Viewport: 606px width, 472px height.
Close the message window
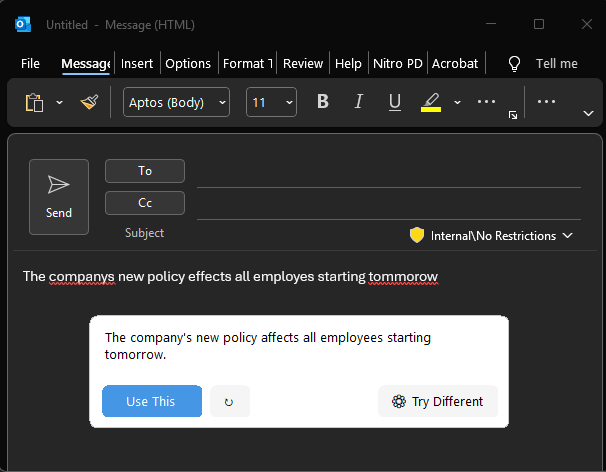click(x=587, y=24)
